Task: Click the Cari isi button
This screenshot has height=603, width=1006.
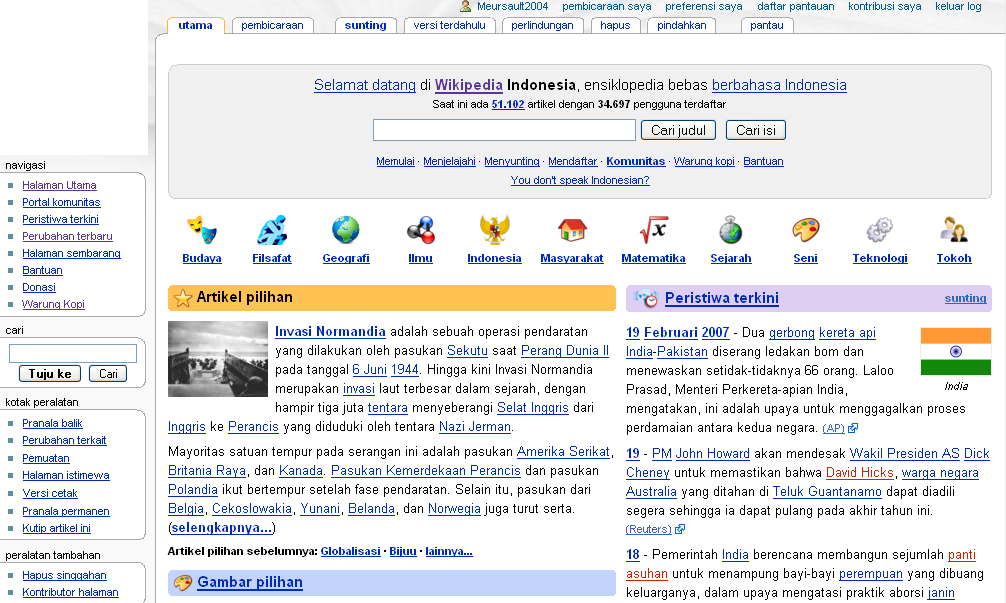Action: (x=756, y=130)
